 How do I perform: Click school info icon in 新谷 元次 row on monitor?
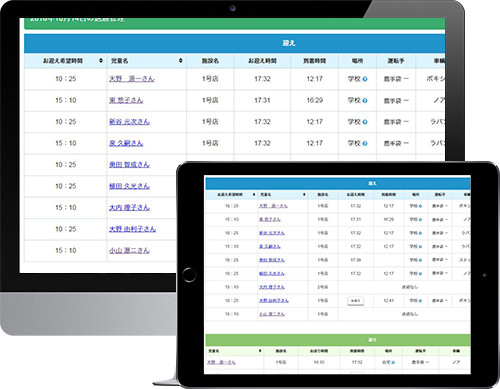click(365, 122)
